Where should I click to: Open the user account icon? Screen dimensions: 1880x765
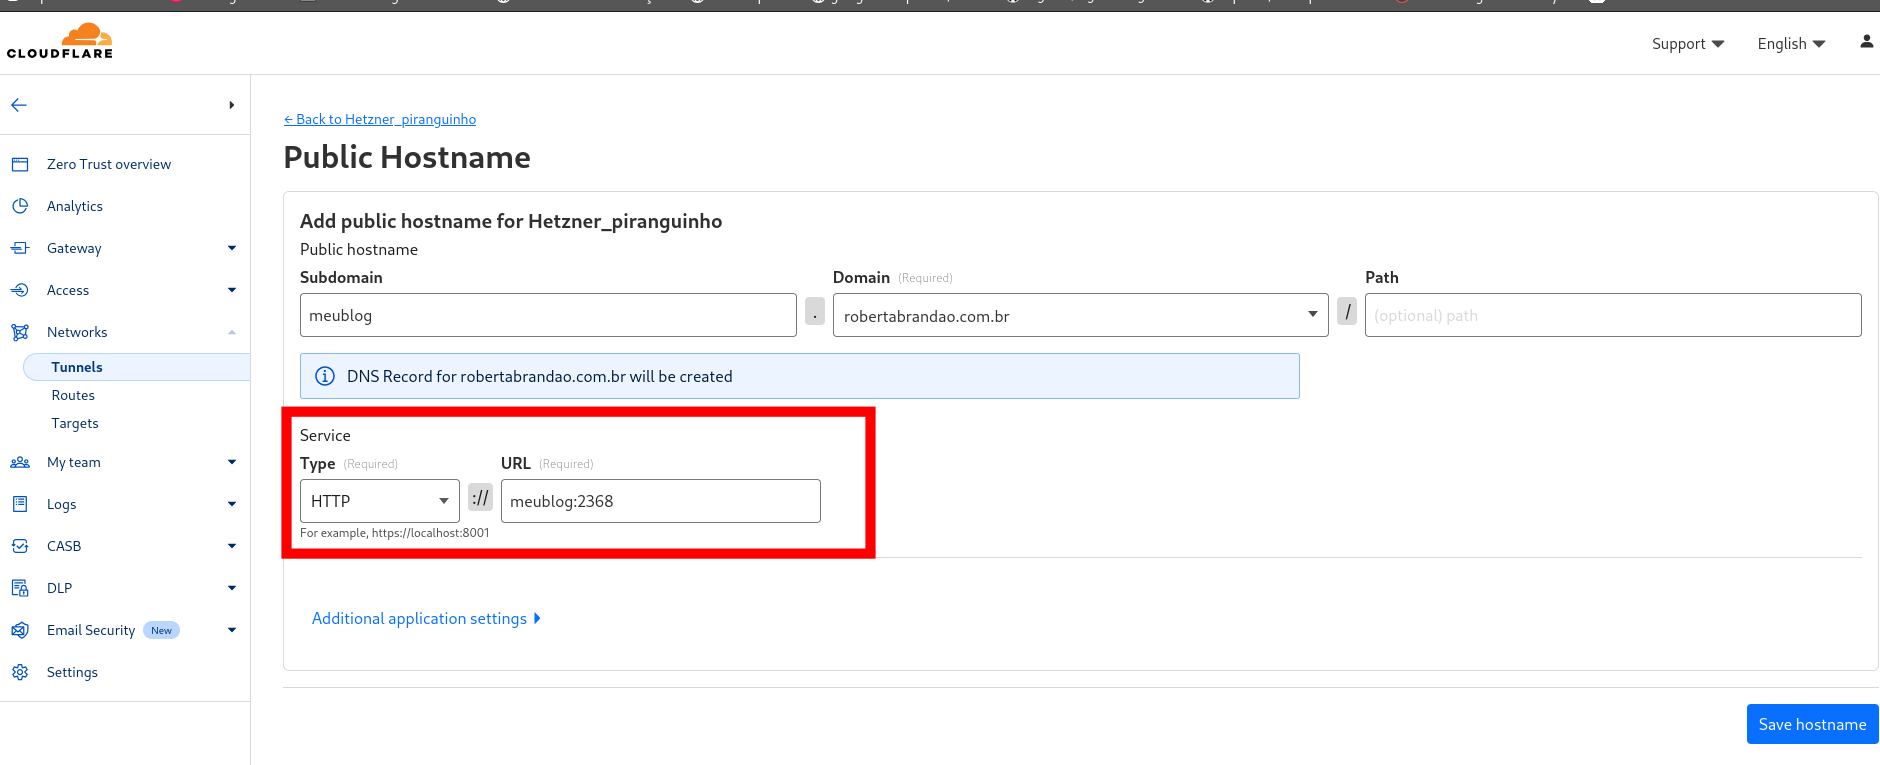click(x=1866, y=42)
